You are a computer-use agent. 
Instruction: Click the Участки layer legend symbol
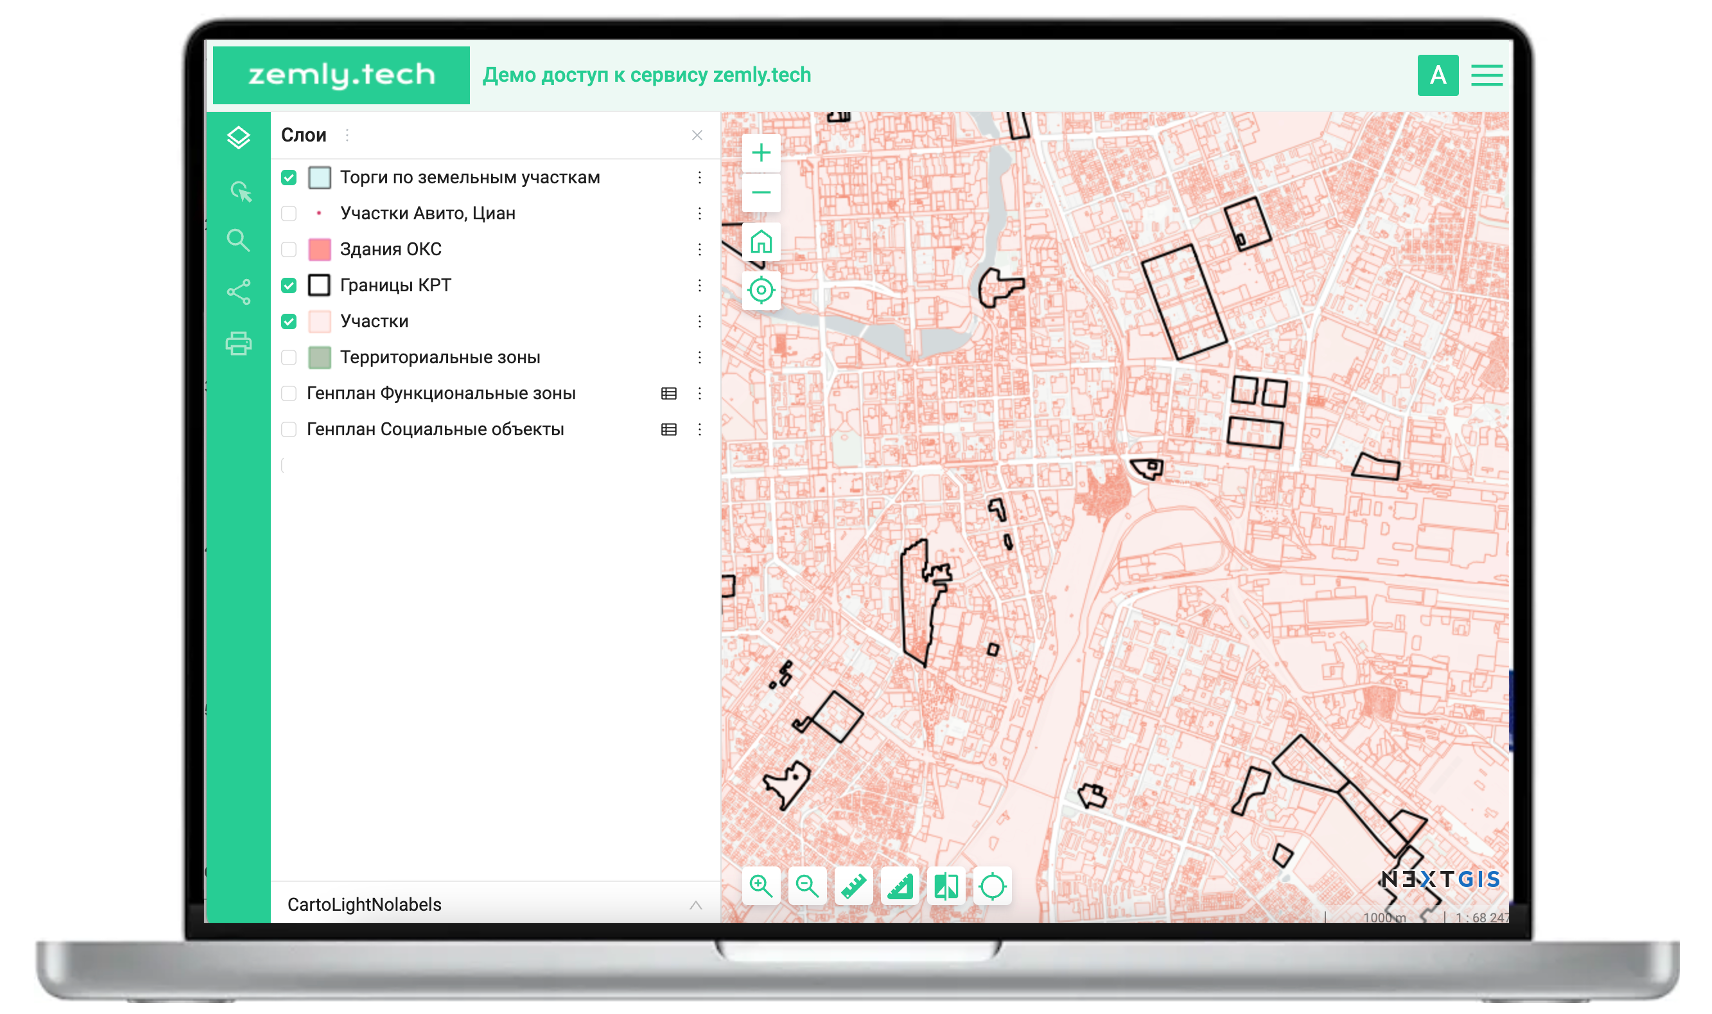320,322
